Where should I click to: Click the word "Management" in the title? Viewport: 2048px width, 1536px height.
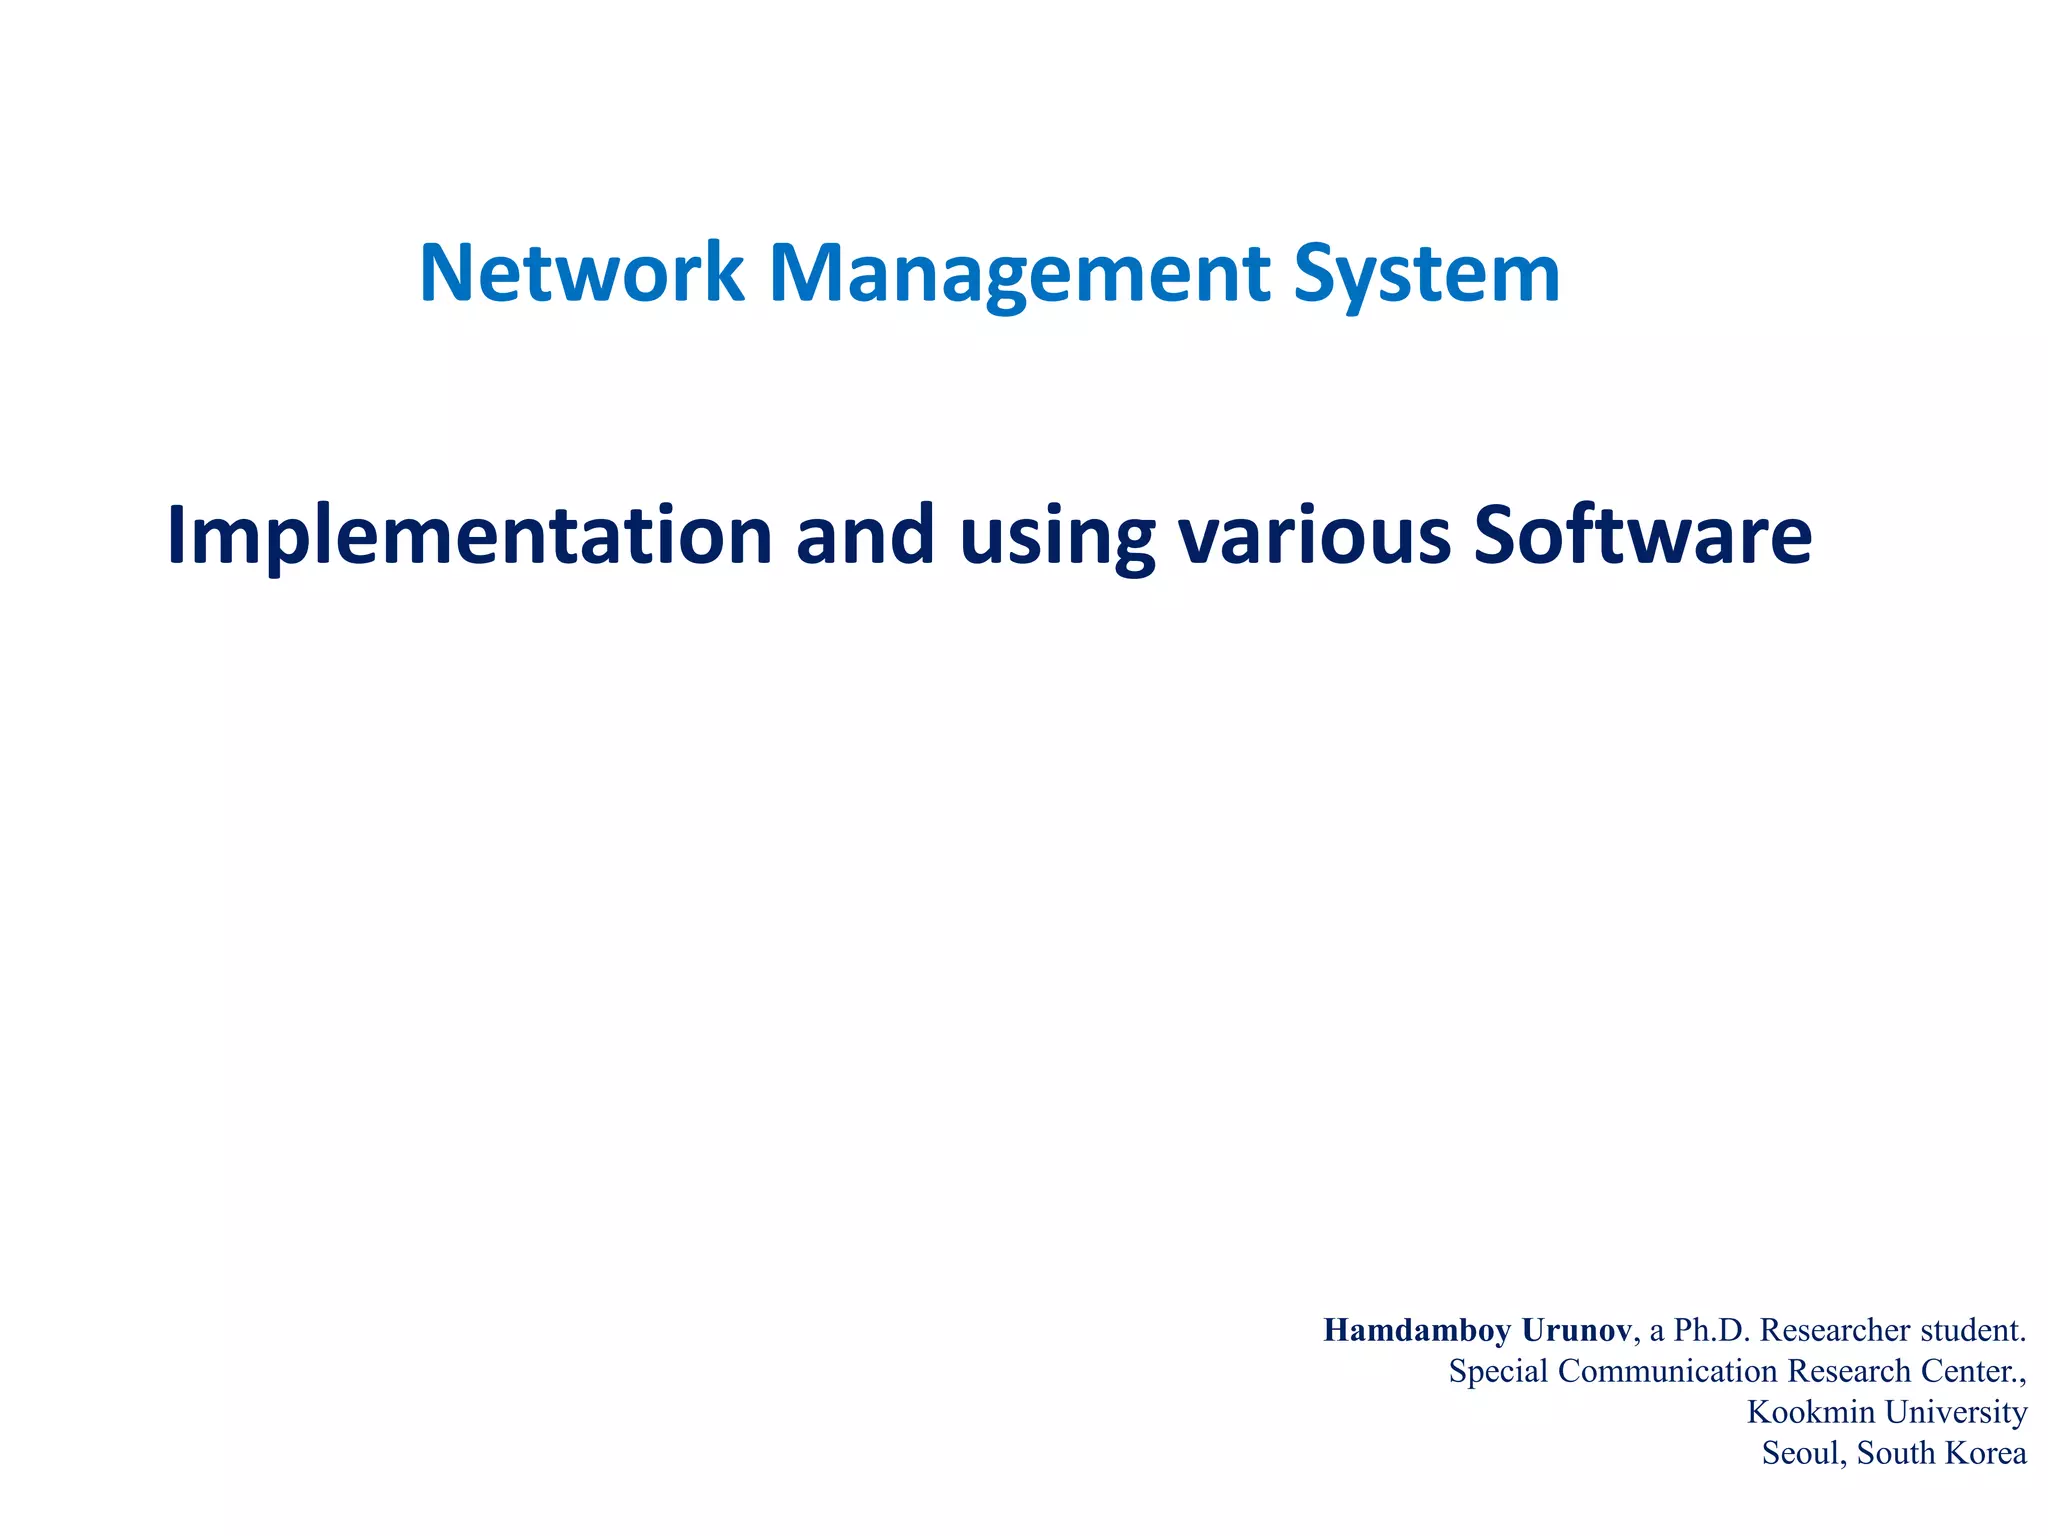1019,273
